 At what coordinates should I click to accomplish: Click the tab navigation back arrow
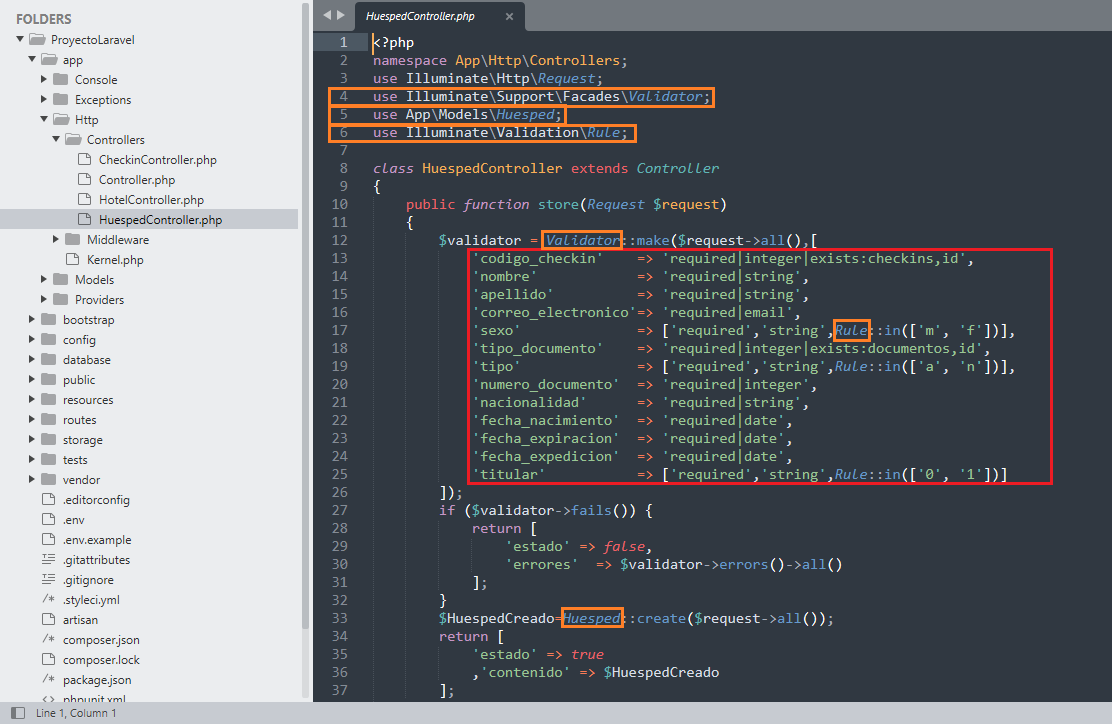tap(327, 16)
